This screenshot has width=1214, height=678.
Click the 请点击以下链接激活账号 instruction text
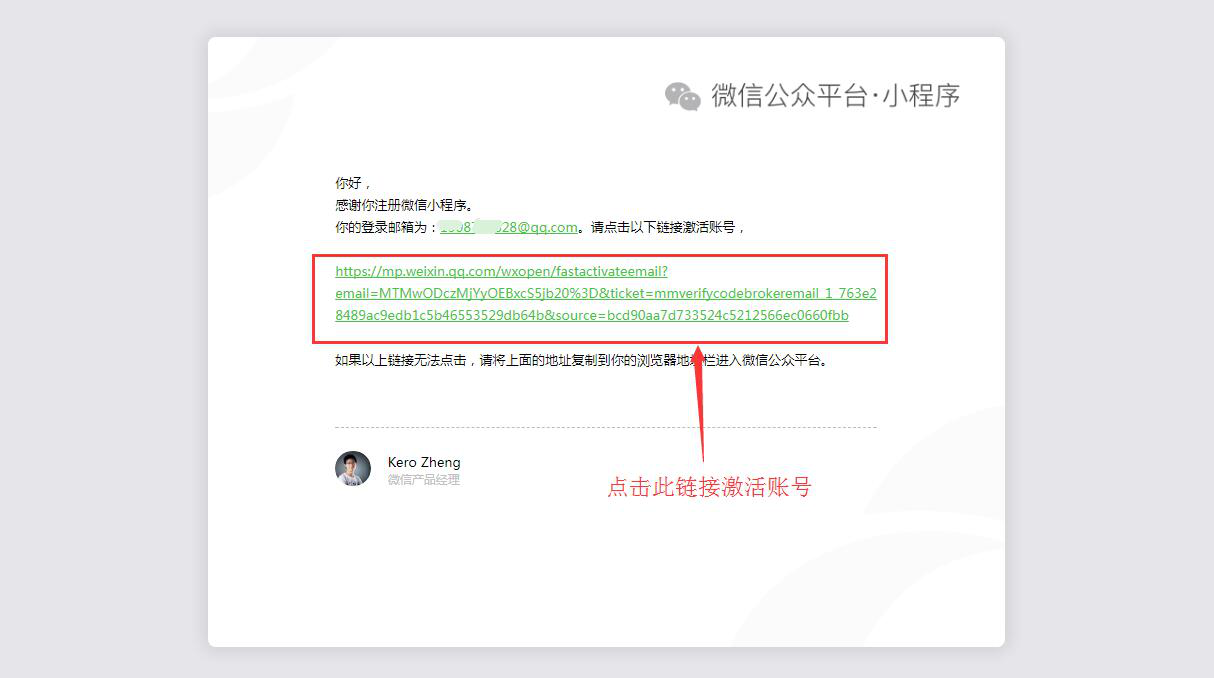[x=668, y=227]
